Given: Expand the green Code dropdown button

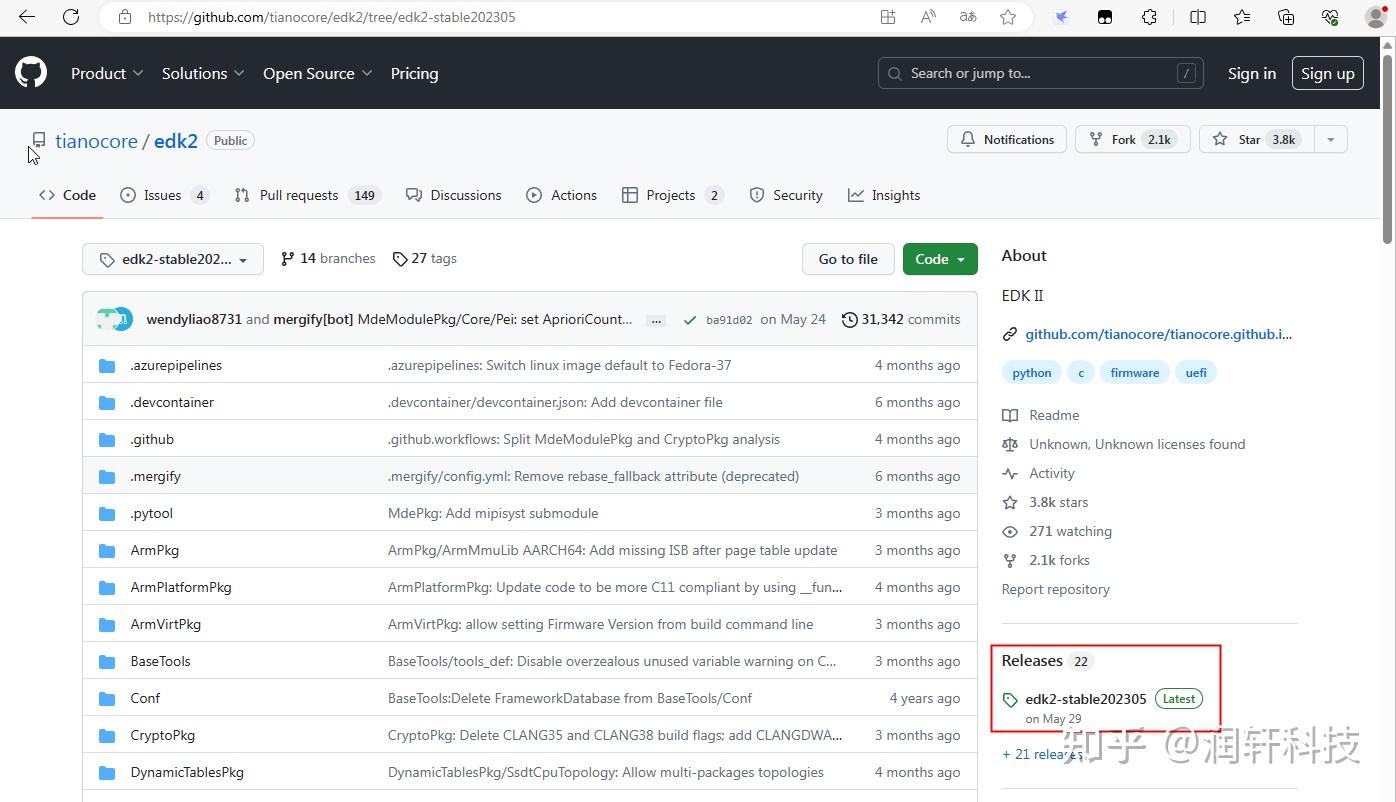Looking at the screenshot, I should [x=940, y=259].
